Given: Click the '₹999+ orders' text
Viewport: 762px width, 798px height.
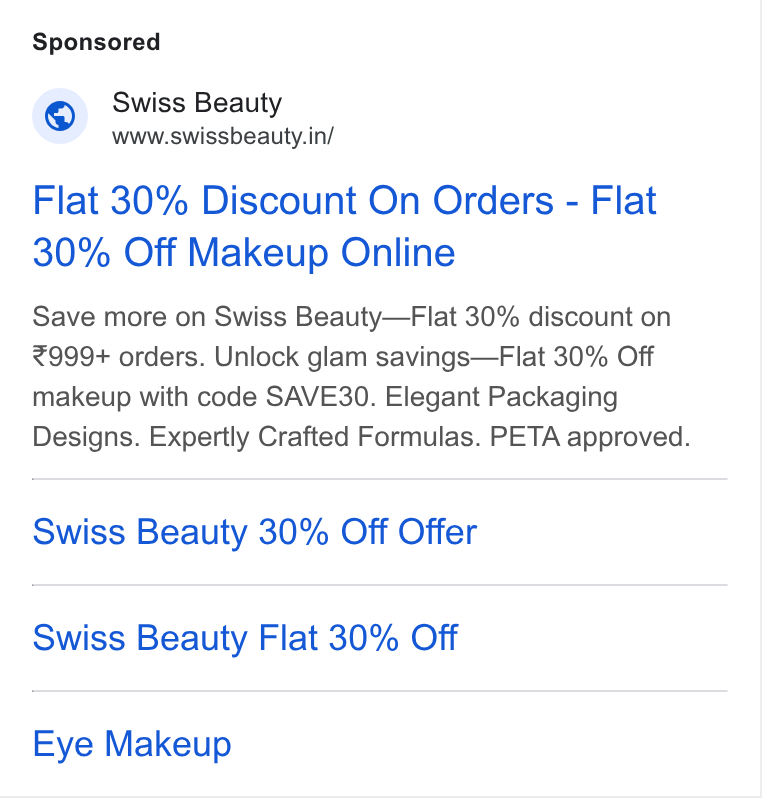Looking at the screenshot, I should [x=118, y=357].
